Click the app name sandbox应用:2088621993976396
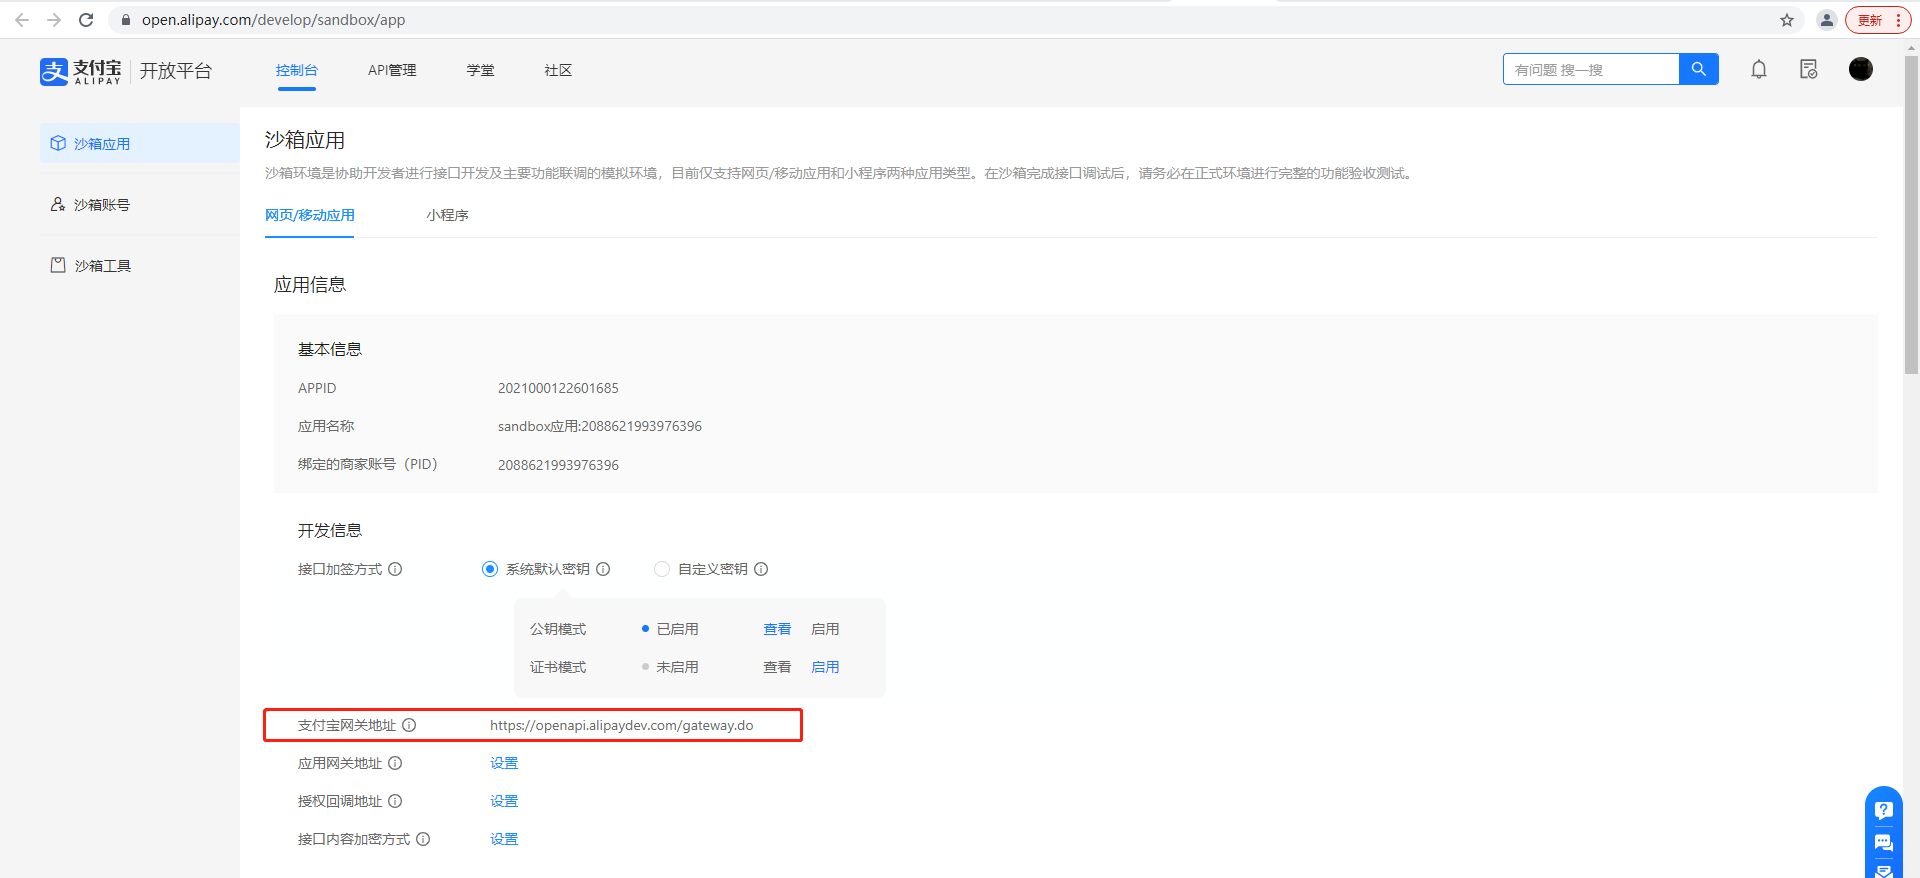This screenshot has width=1920, height=878. pyautogui.click(x=600, y=426)
